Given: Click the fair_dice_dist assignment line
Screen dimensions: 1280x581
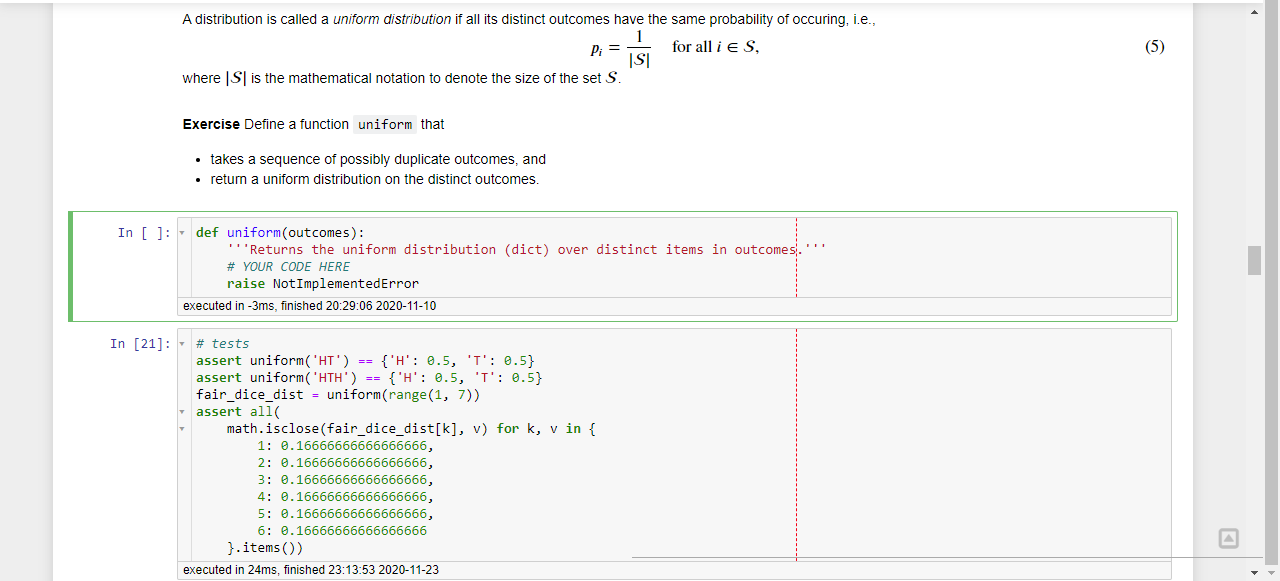Looking at the screenshot, I should (x=338, y=395).
